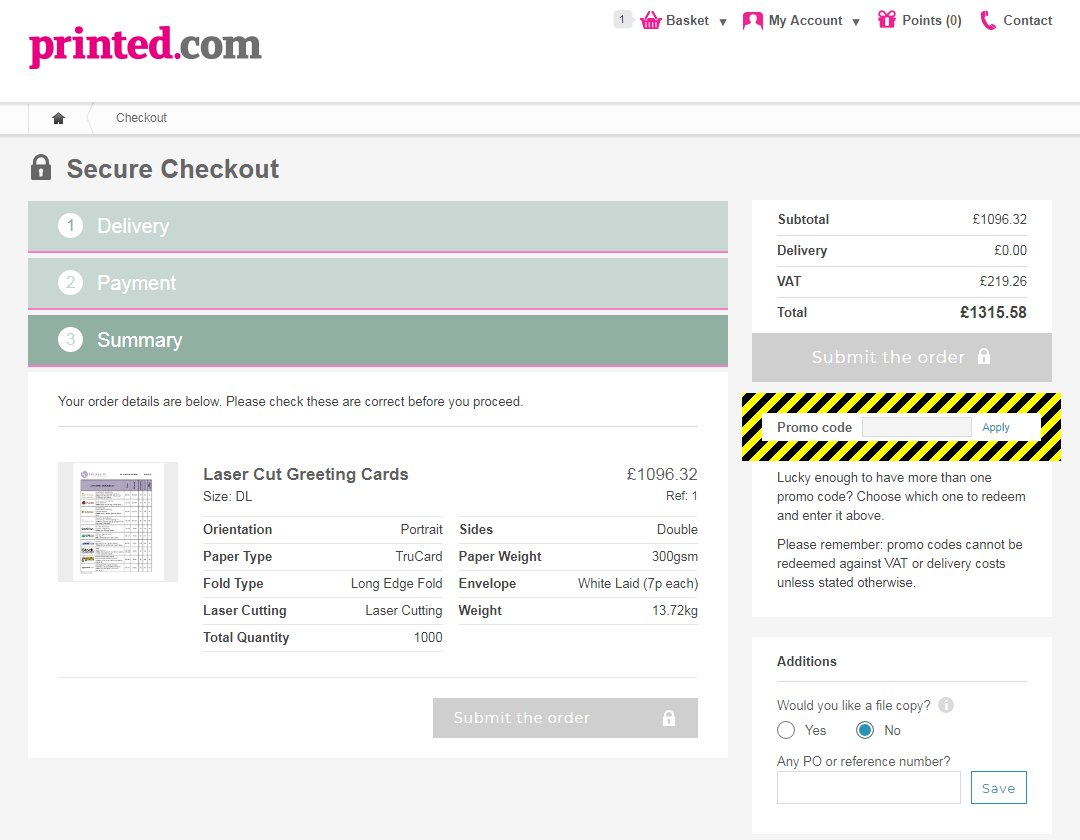Image resolution: width=1080 pixels, height=840 pixels.
Task: Expand the My Account dropdown arrow
Action: click(x=856, y=22)
